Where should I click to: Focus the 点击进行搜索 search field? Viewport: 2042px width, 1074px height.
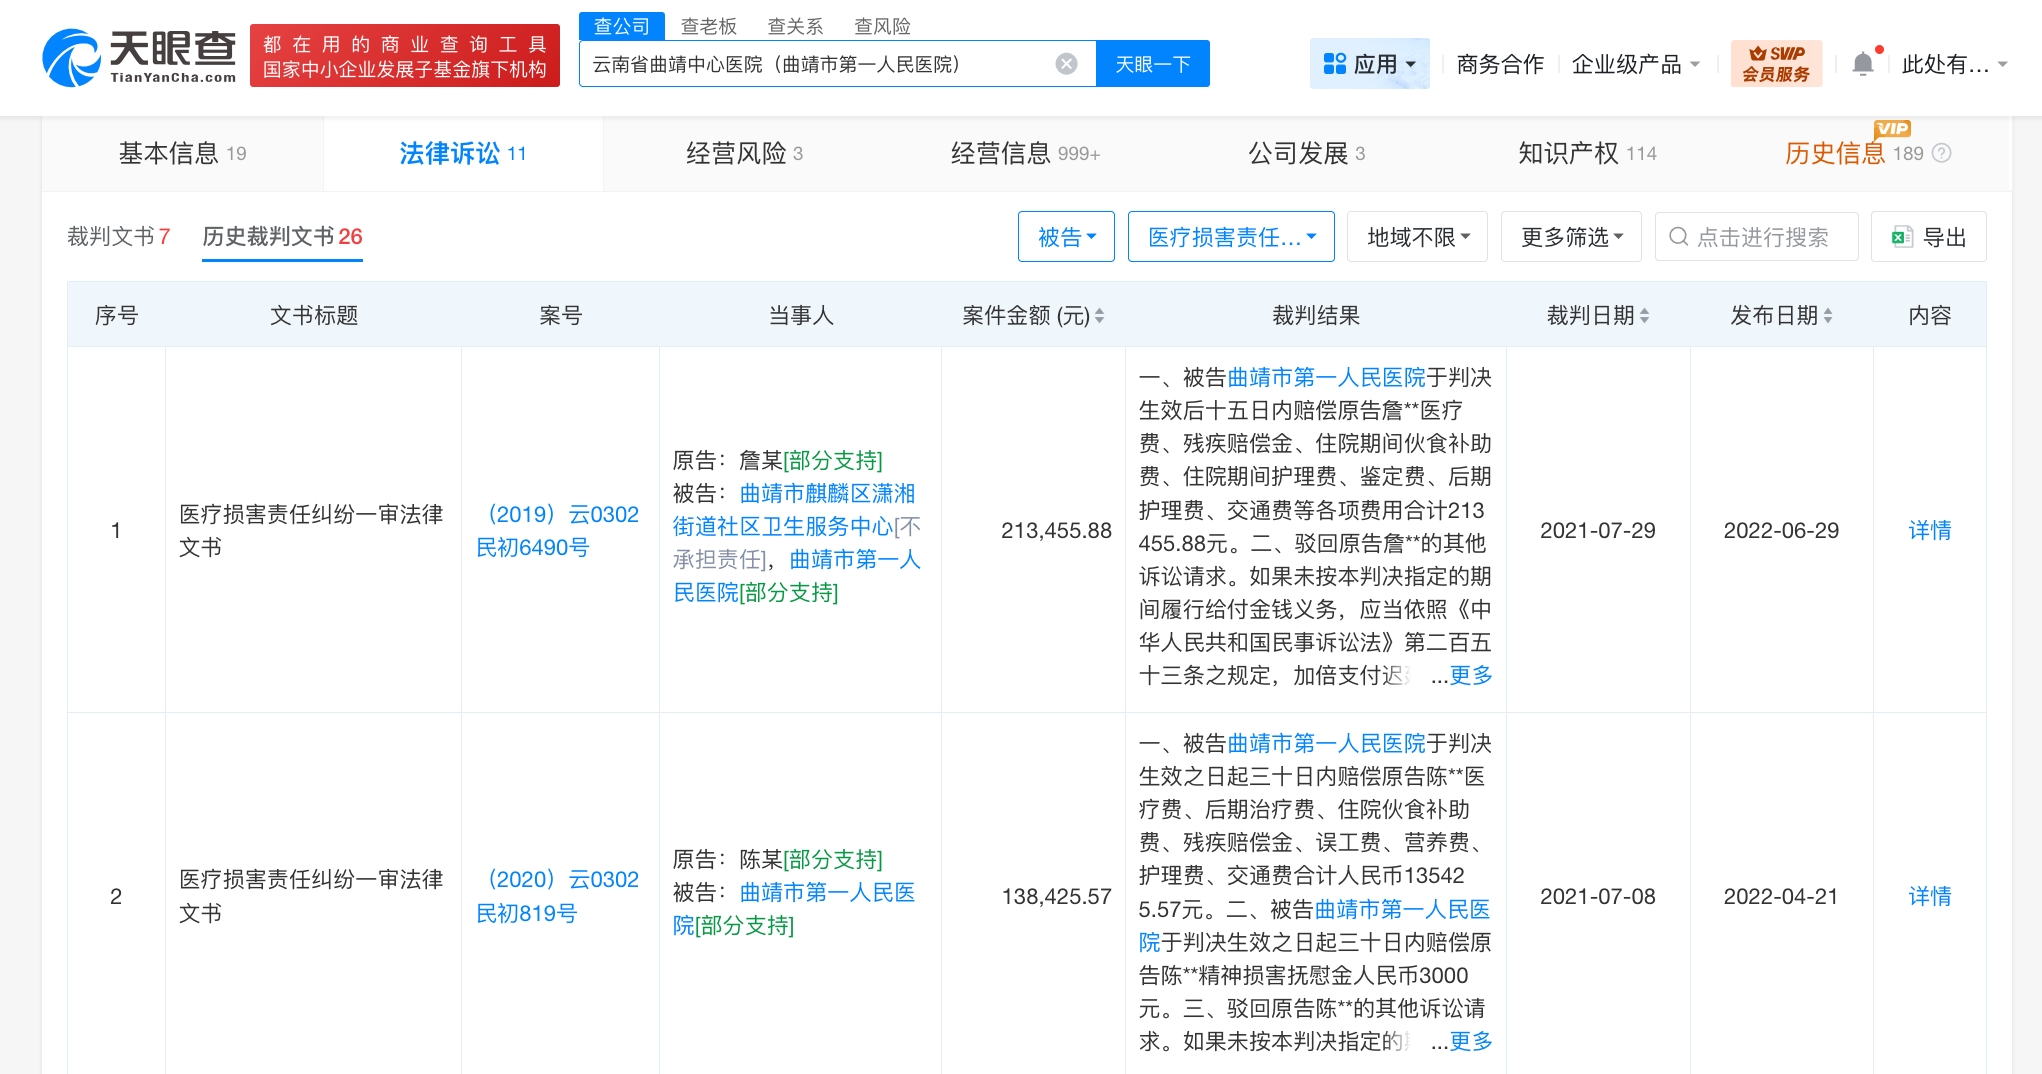coord(1756,237)
